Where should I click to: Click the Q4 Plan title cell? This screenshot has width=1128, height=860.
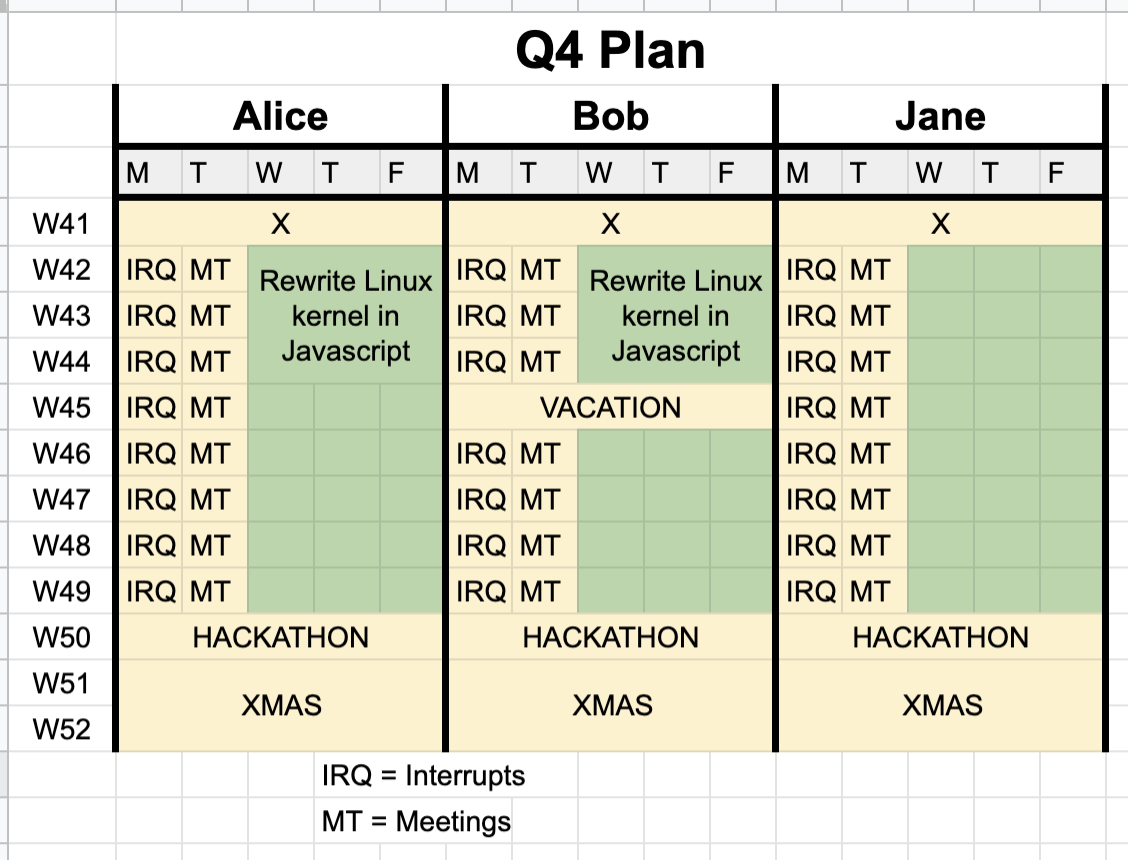pos(610,50)
